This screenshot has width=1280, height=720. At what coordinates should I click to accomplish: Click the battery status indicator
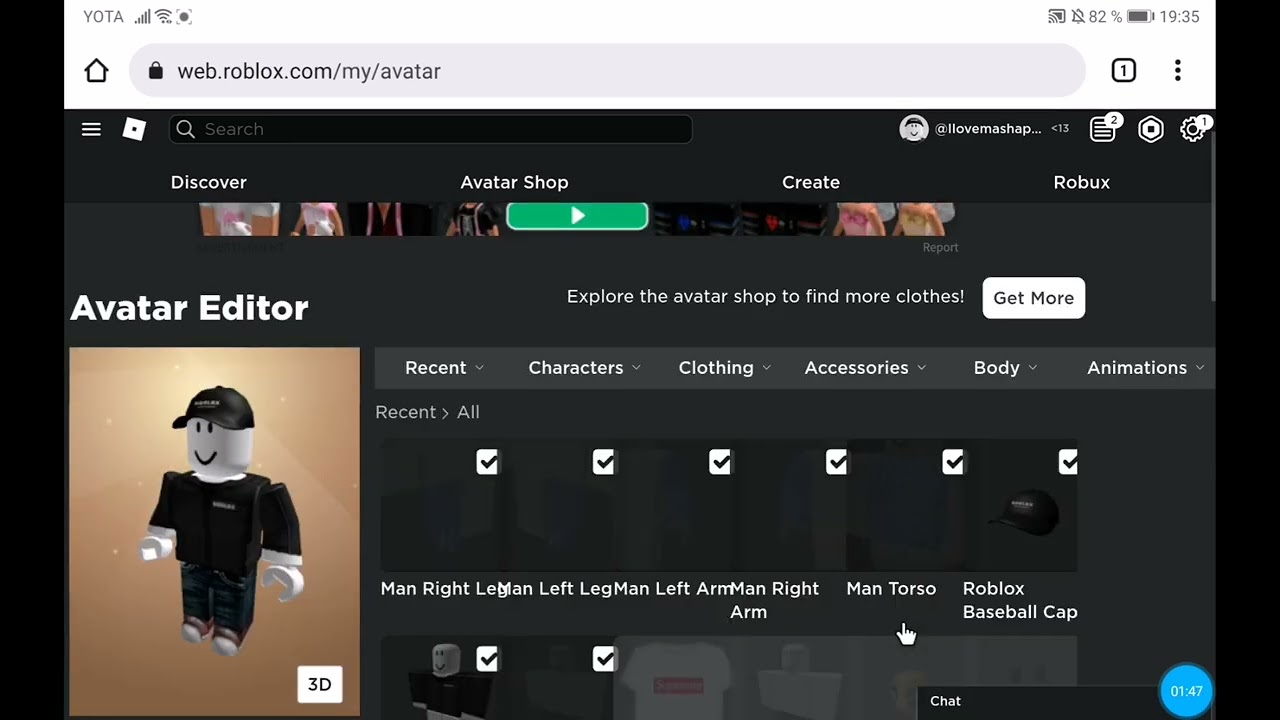pos(1140,17)
